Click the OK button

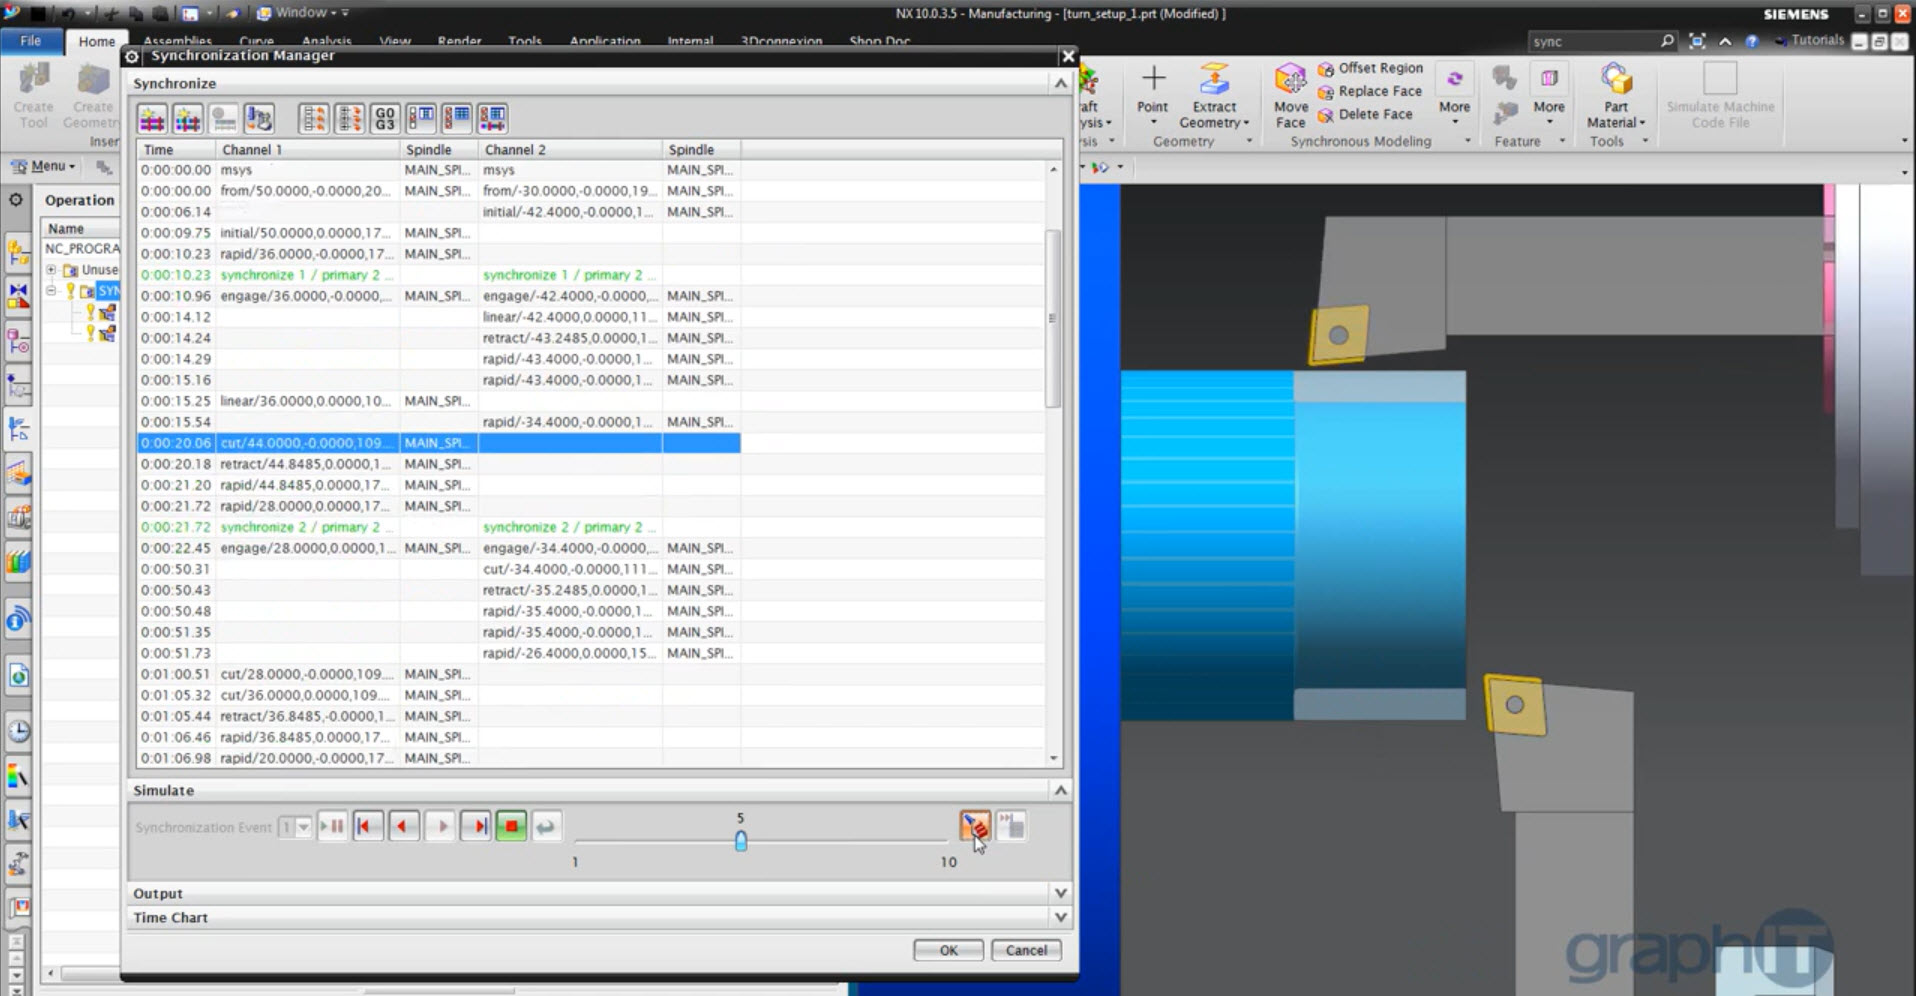coord(948,950)
